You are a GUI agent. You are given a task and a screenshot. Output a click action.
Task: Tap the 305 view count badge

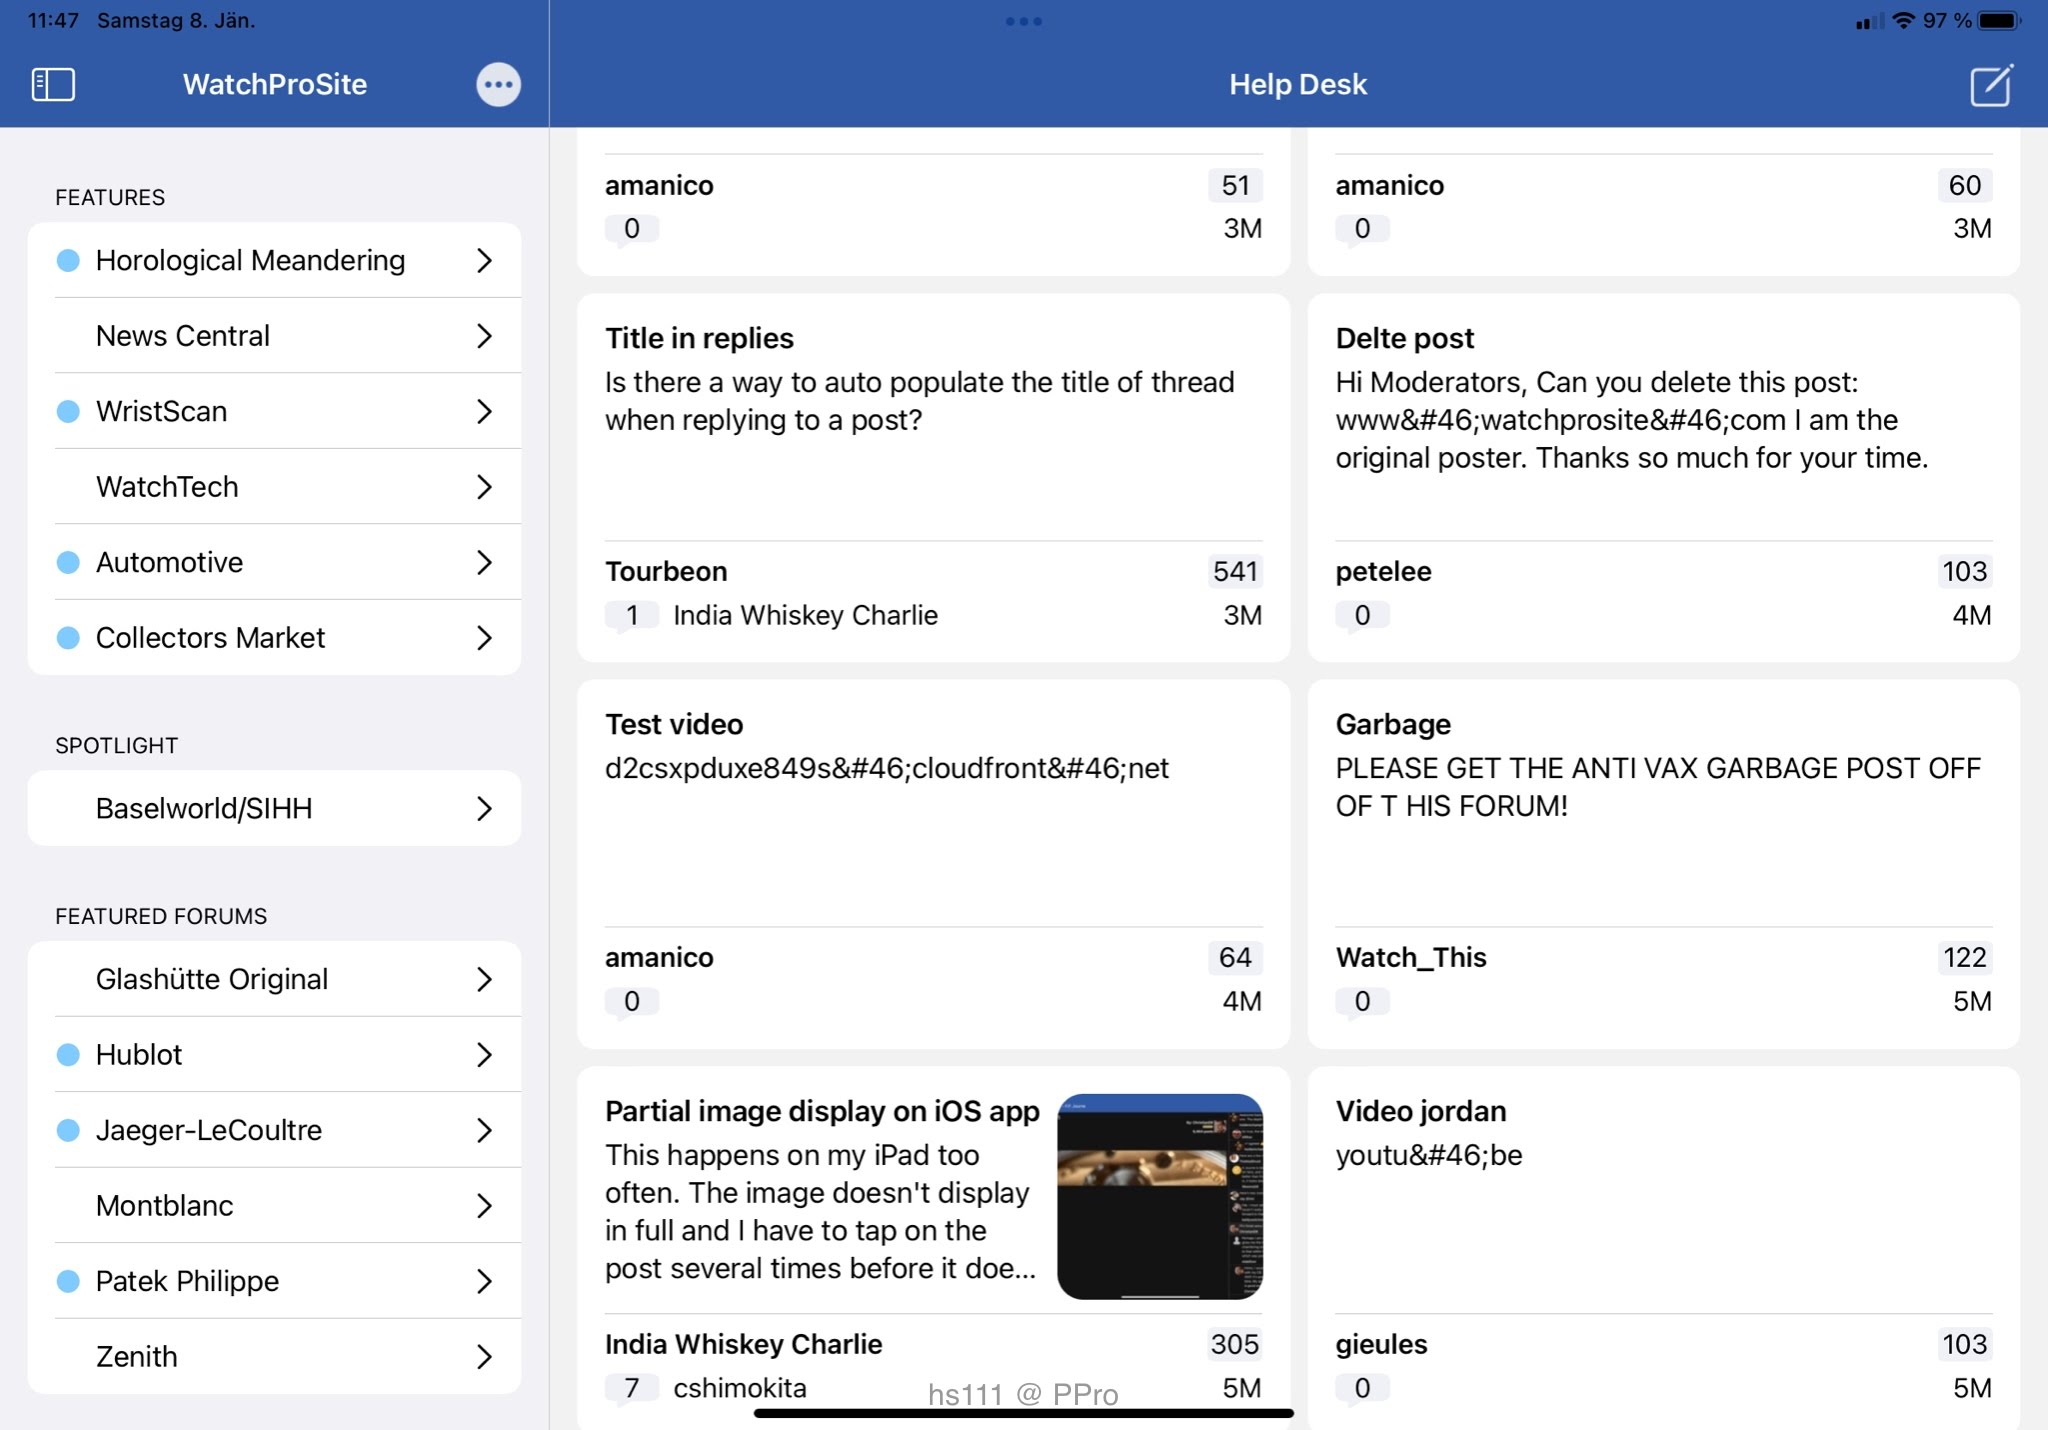pyautogui.click(x=1235, y=1344)
